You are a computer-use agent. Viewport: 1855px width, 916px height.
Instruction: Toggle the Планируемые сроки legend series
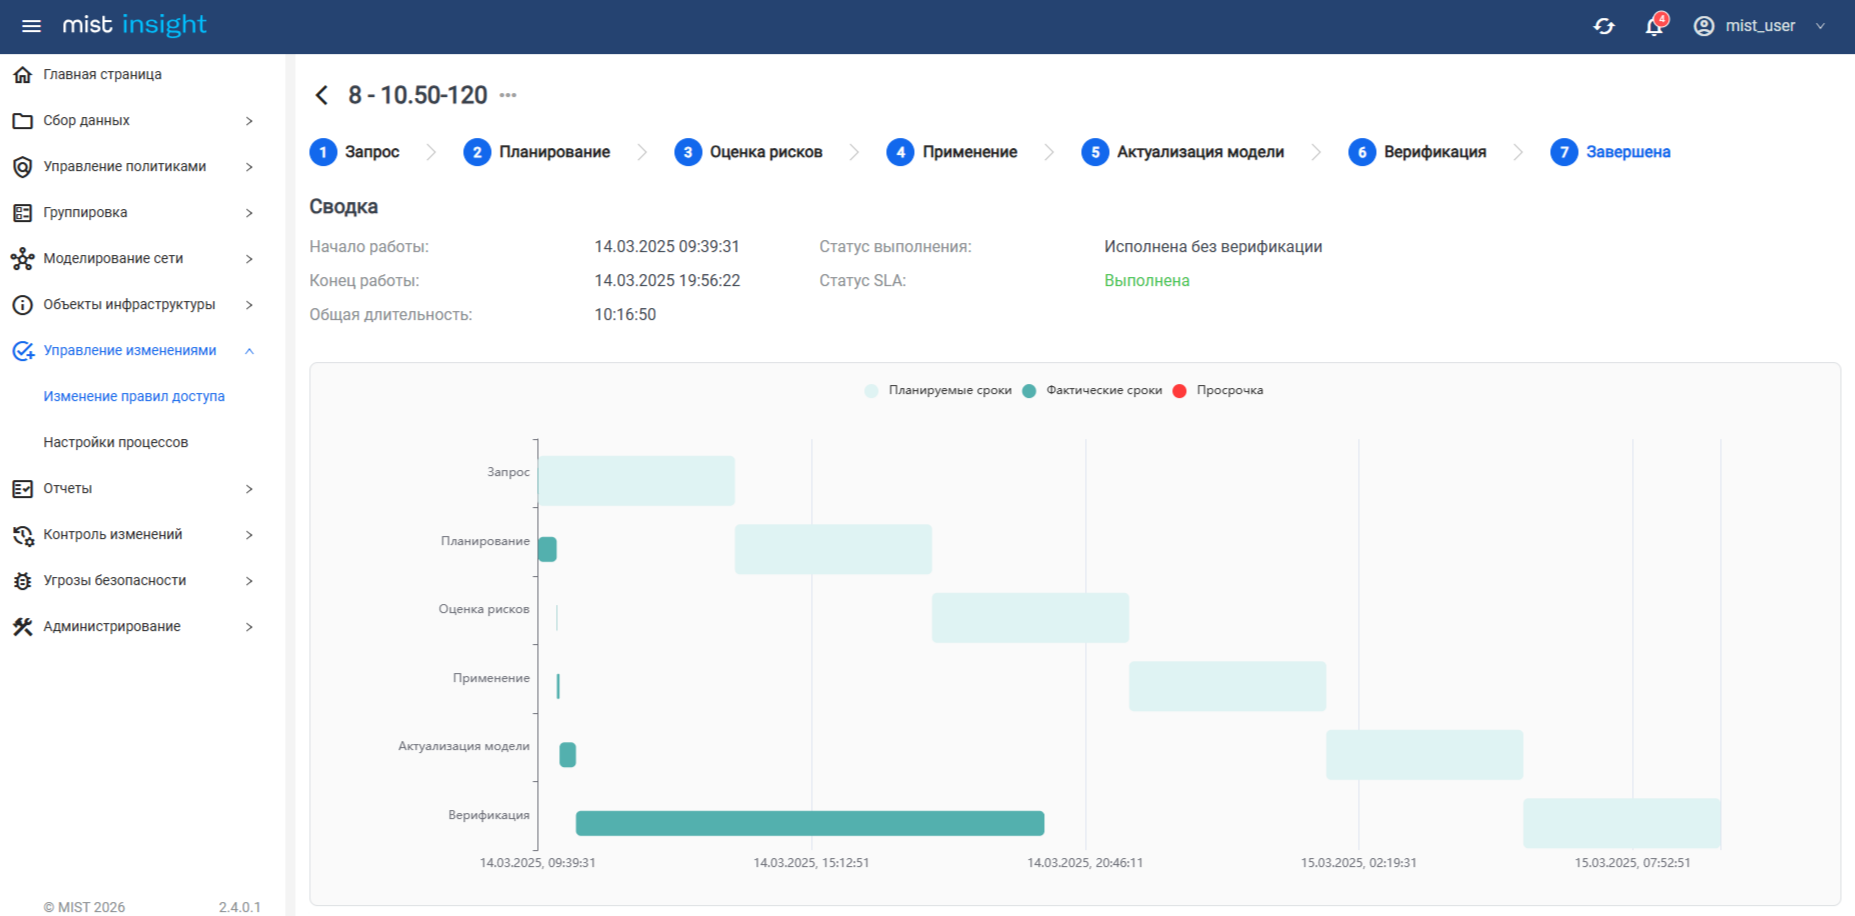pos(937,390)
